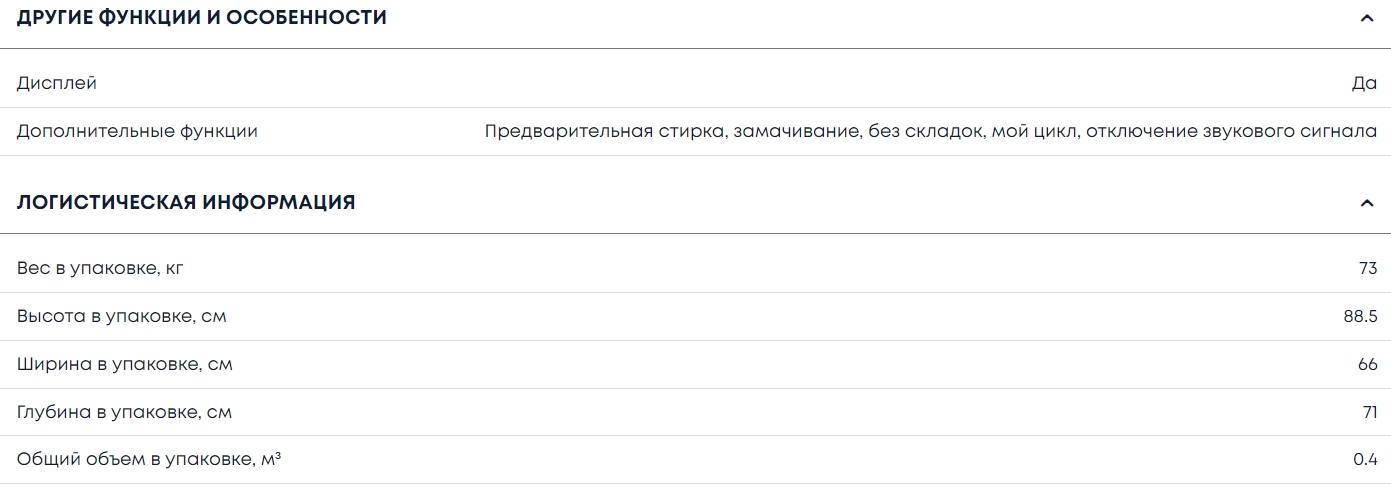Viewport: 1391px width, 491px height.
Task: Click the height value 88.5
Action: click(1360, 316)
